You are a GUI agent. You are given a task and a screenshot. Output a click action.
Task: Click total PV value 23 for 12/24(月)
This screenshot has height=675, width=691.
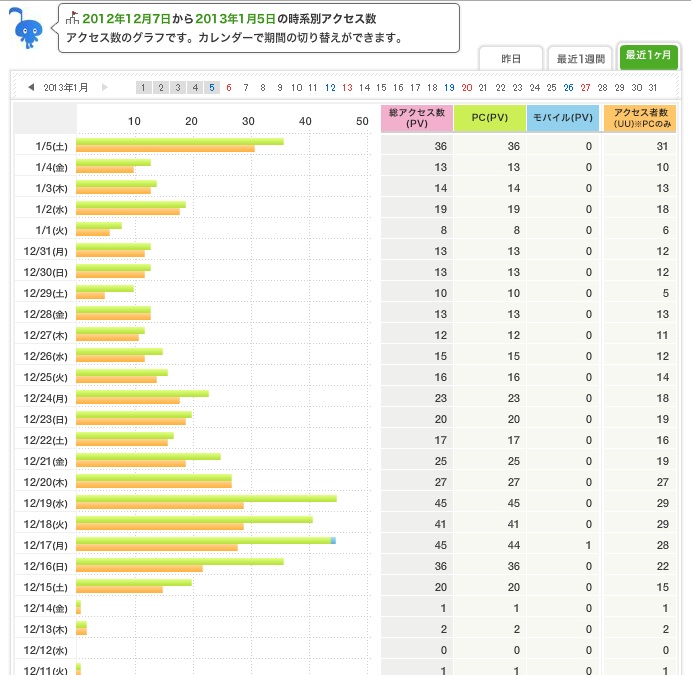point(441,398)
